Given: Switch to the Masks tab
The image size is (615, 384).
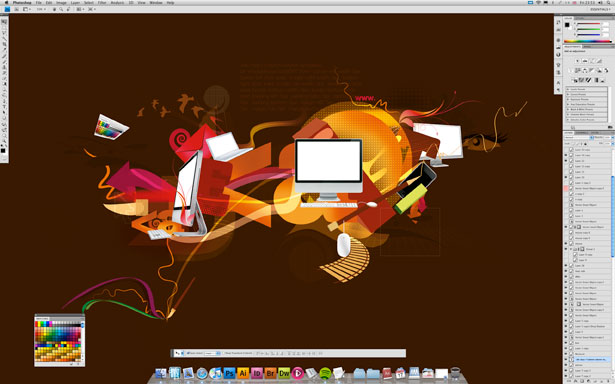Looking at the screenshot, I should point(587,47).
